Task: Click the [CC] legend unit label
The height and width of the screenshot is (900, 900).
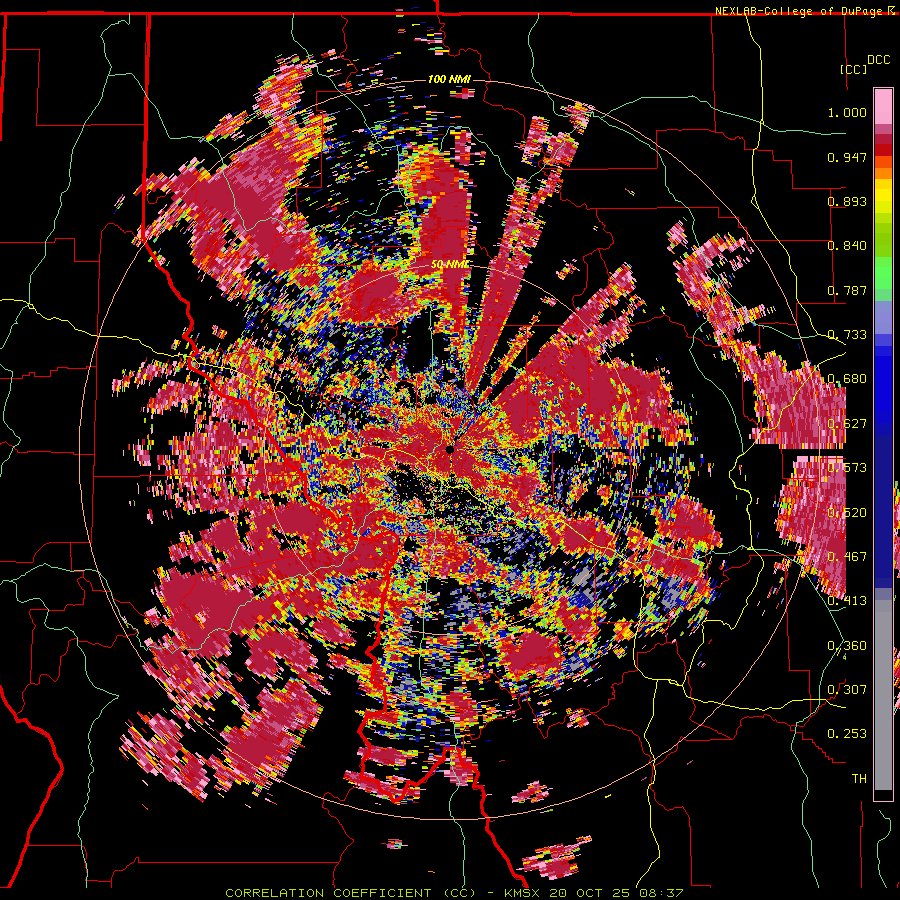Action: point(853,69)
